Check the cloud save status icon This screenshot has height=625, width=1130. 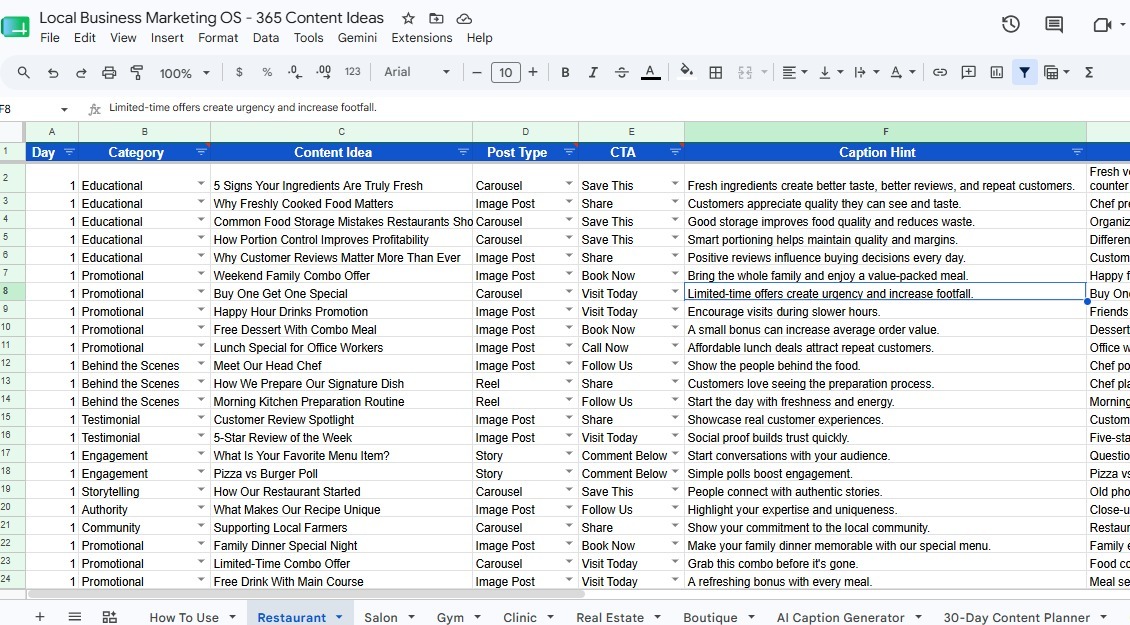[x=465, y=18]
